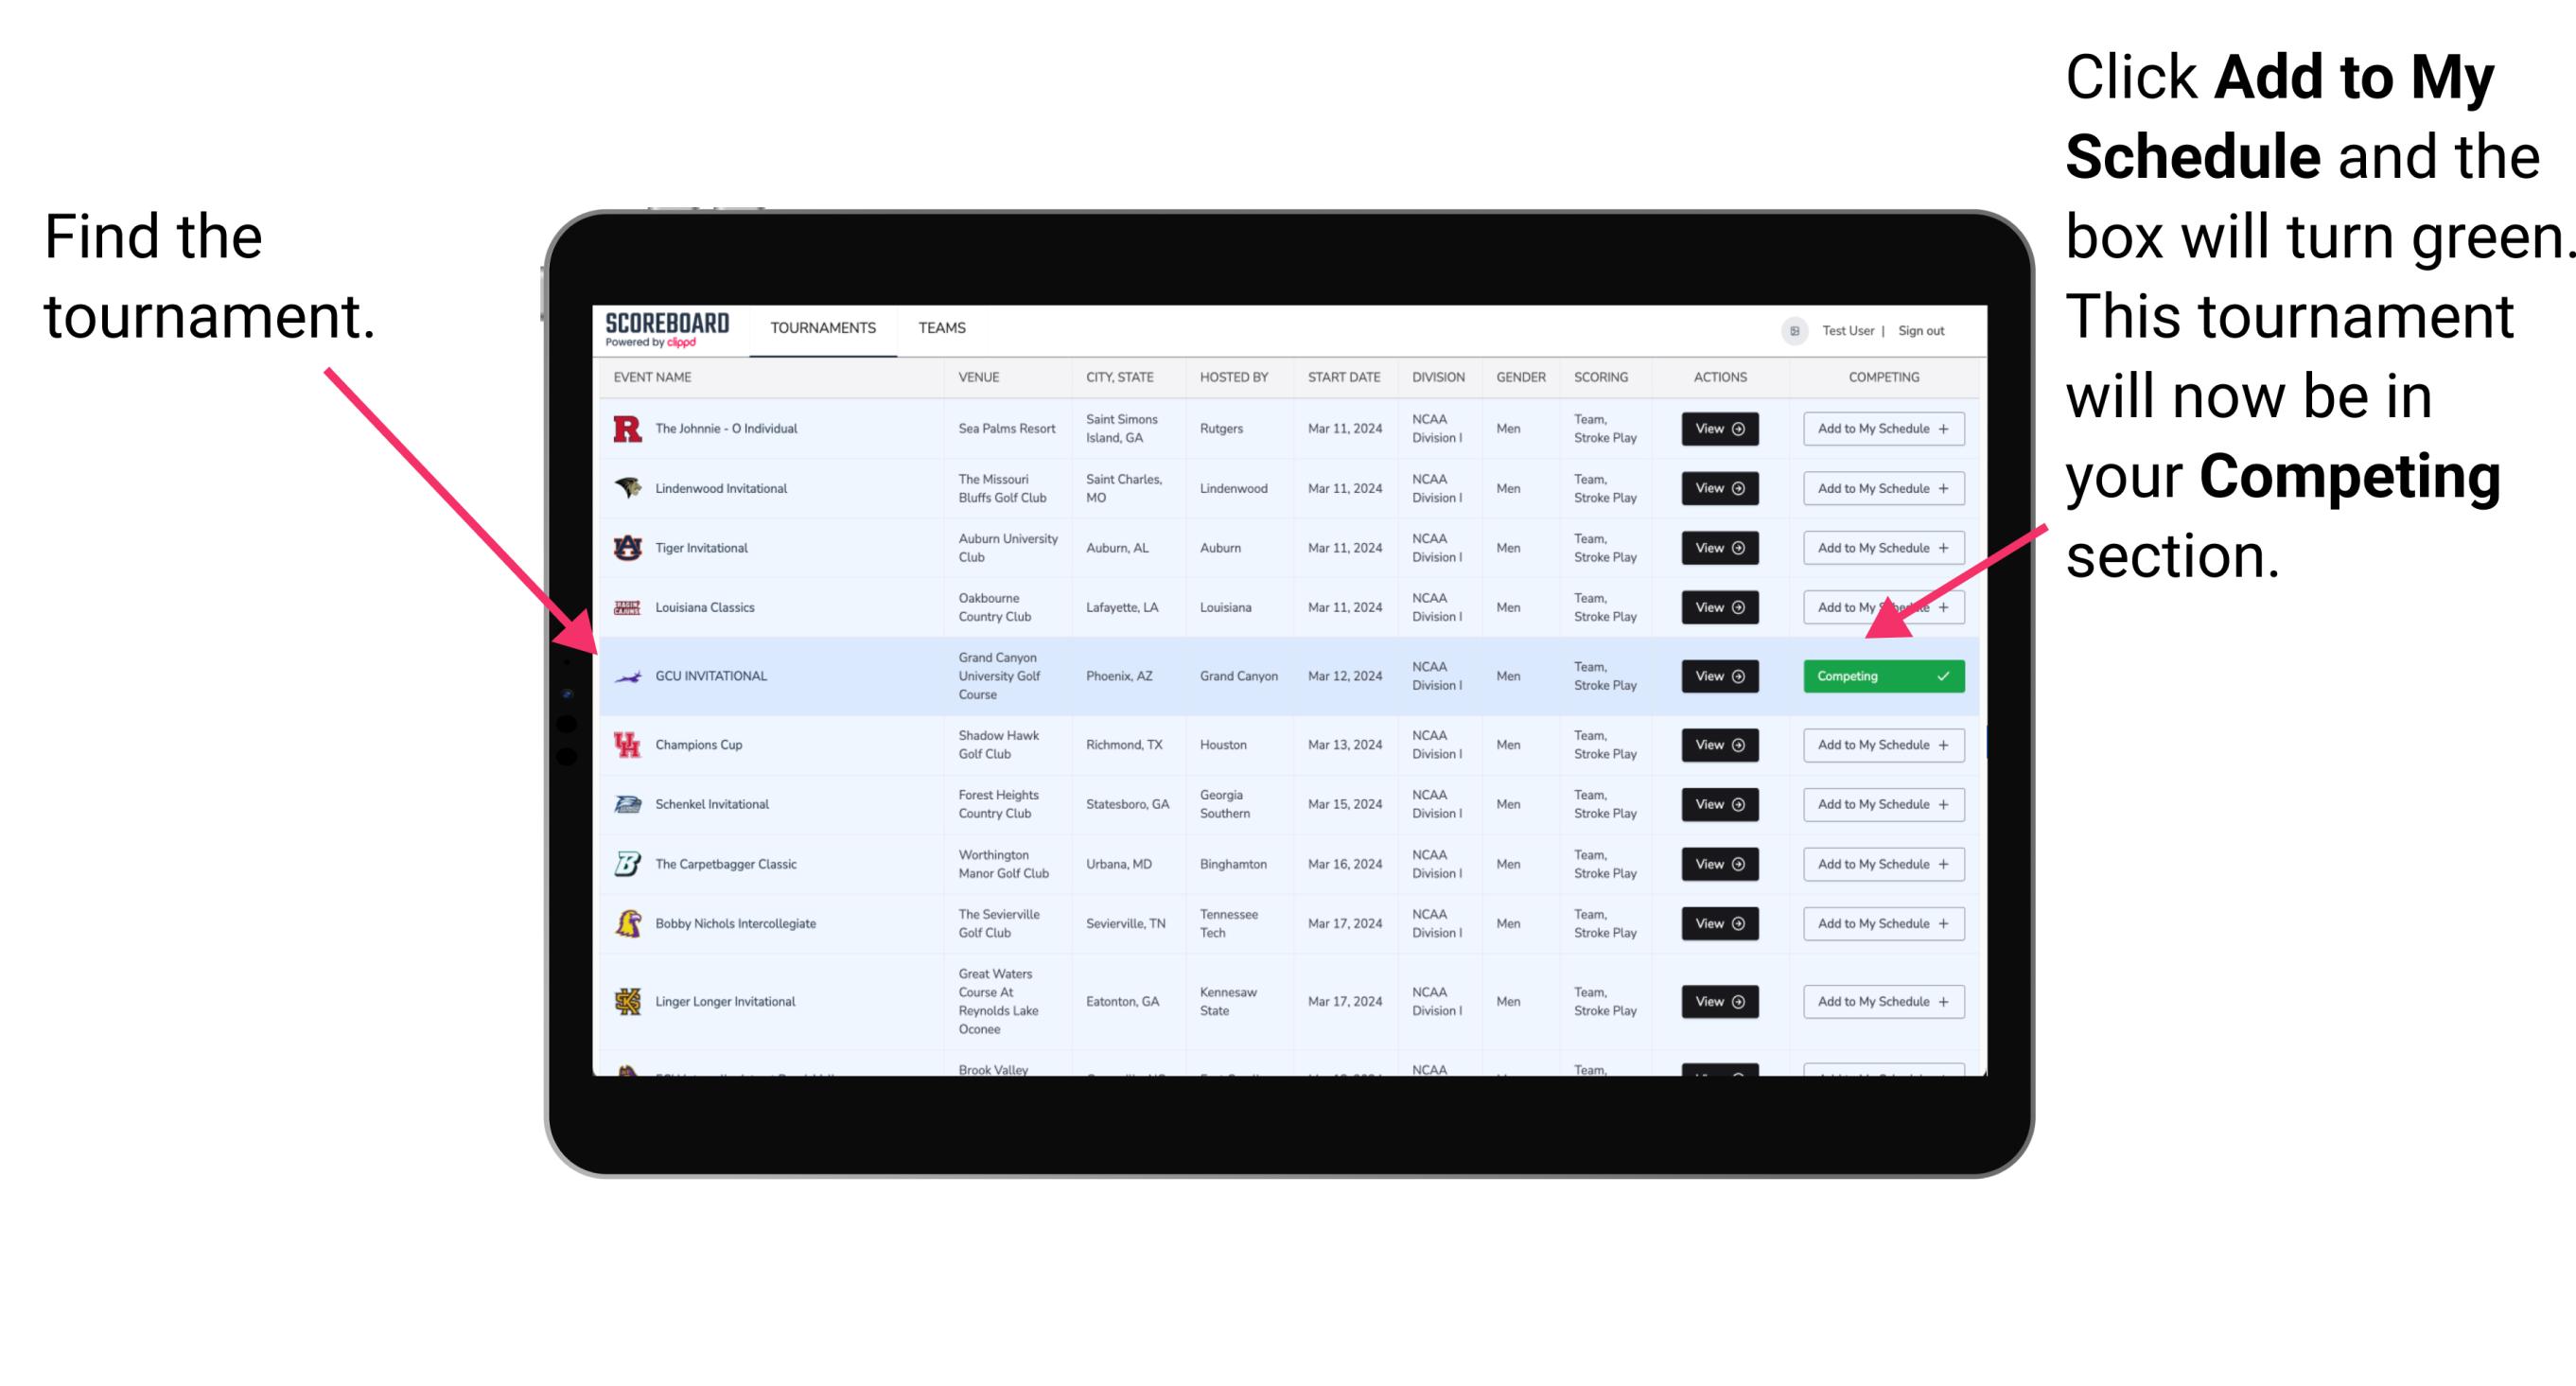Viewport: 2576px width, 1386px height.
Task: Click Add to My Schedule for Carpetbagger Classic
Action: (1880, 864)
